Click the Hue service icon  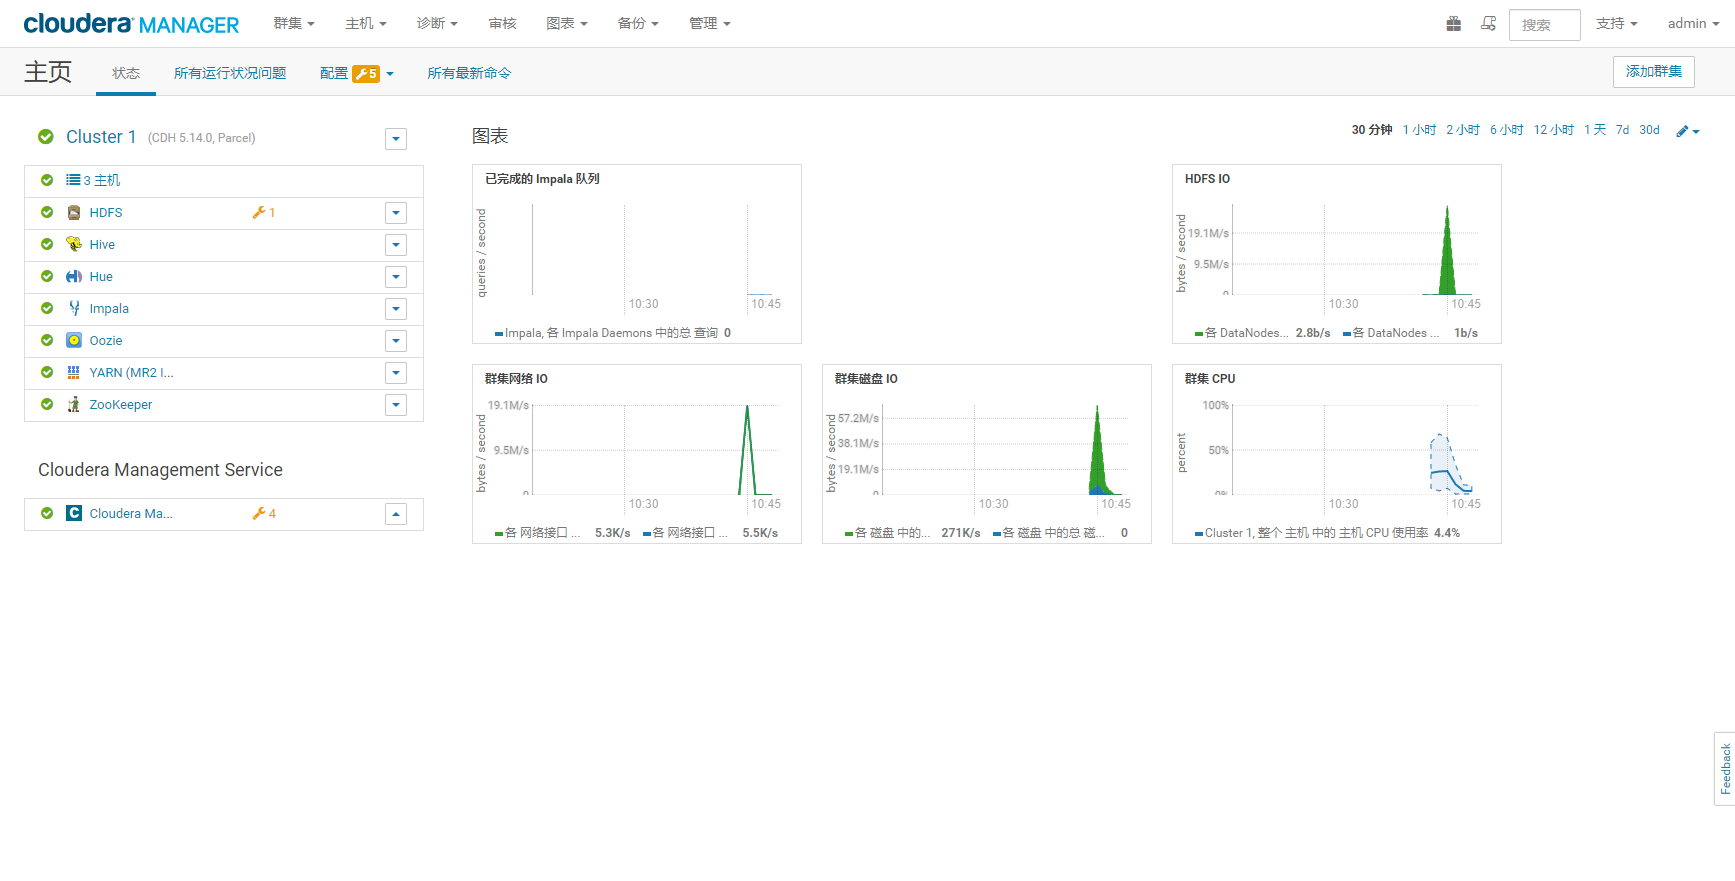74,276
